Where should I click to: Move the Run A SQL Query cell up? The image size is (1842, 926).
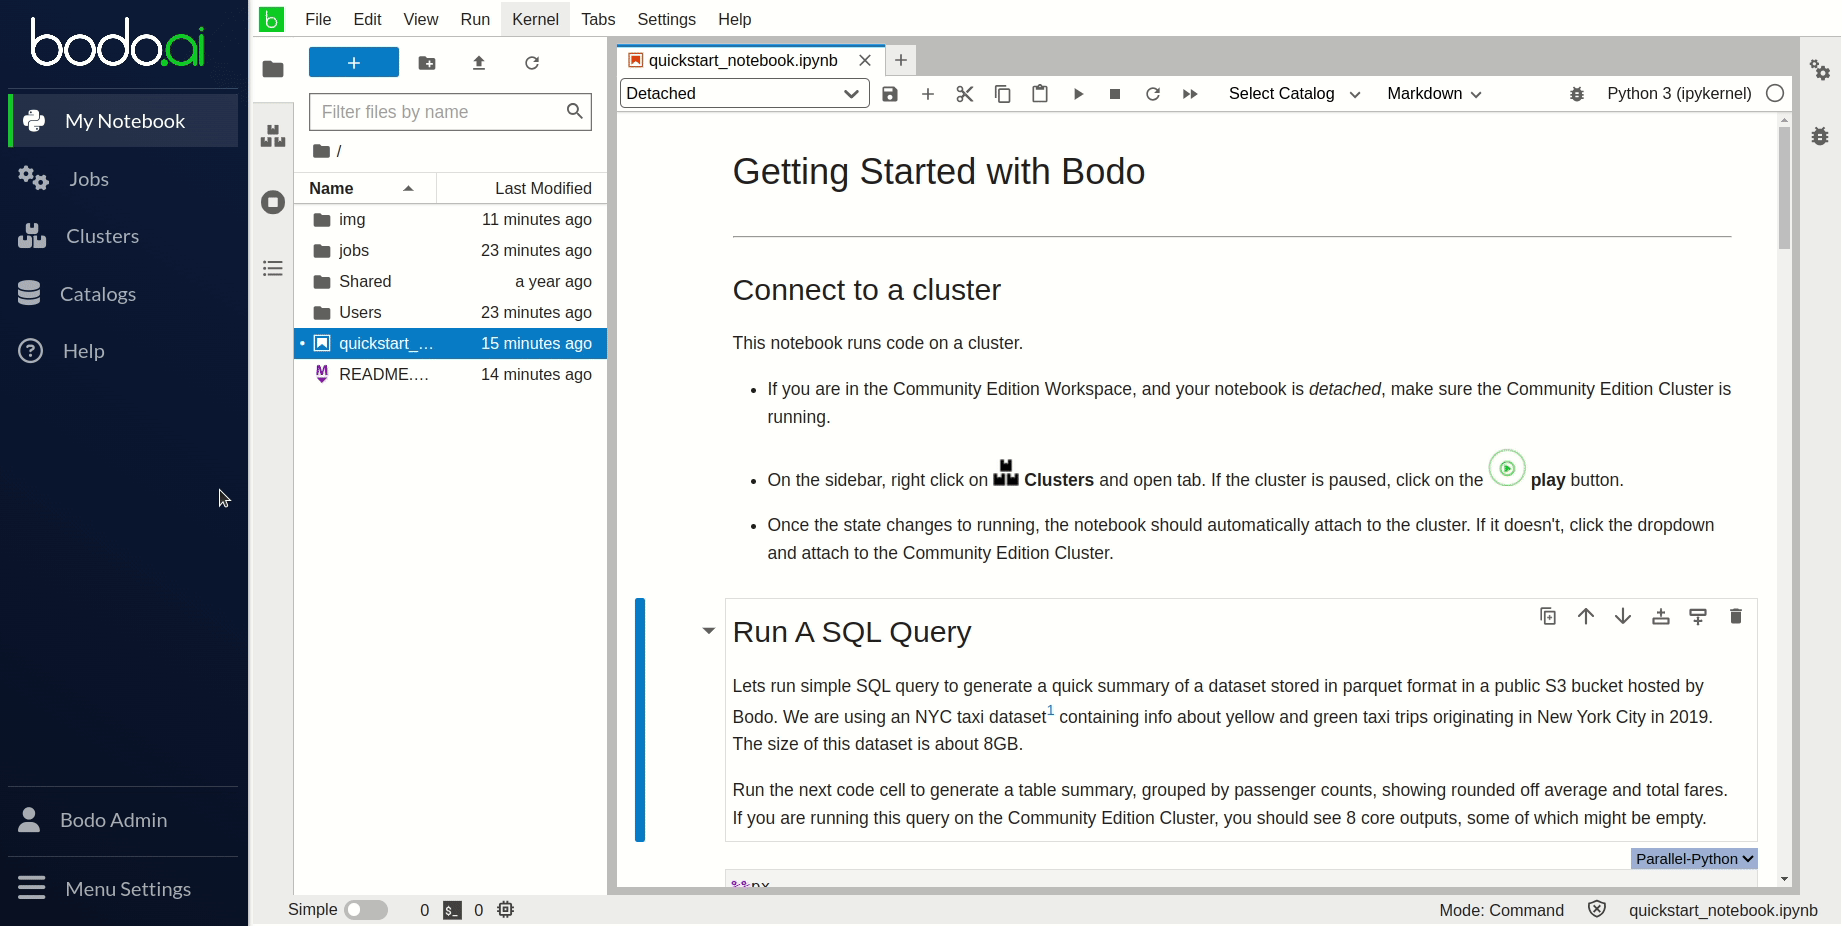click(x=1585, y=616)
